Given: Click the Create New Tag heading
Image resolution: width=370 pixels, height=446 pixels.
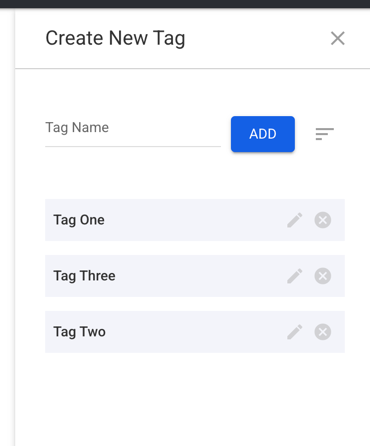Looking at the screenshot, I should point(115,38).
